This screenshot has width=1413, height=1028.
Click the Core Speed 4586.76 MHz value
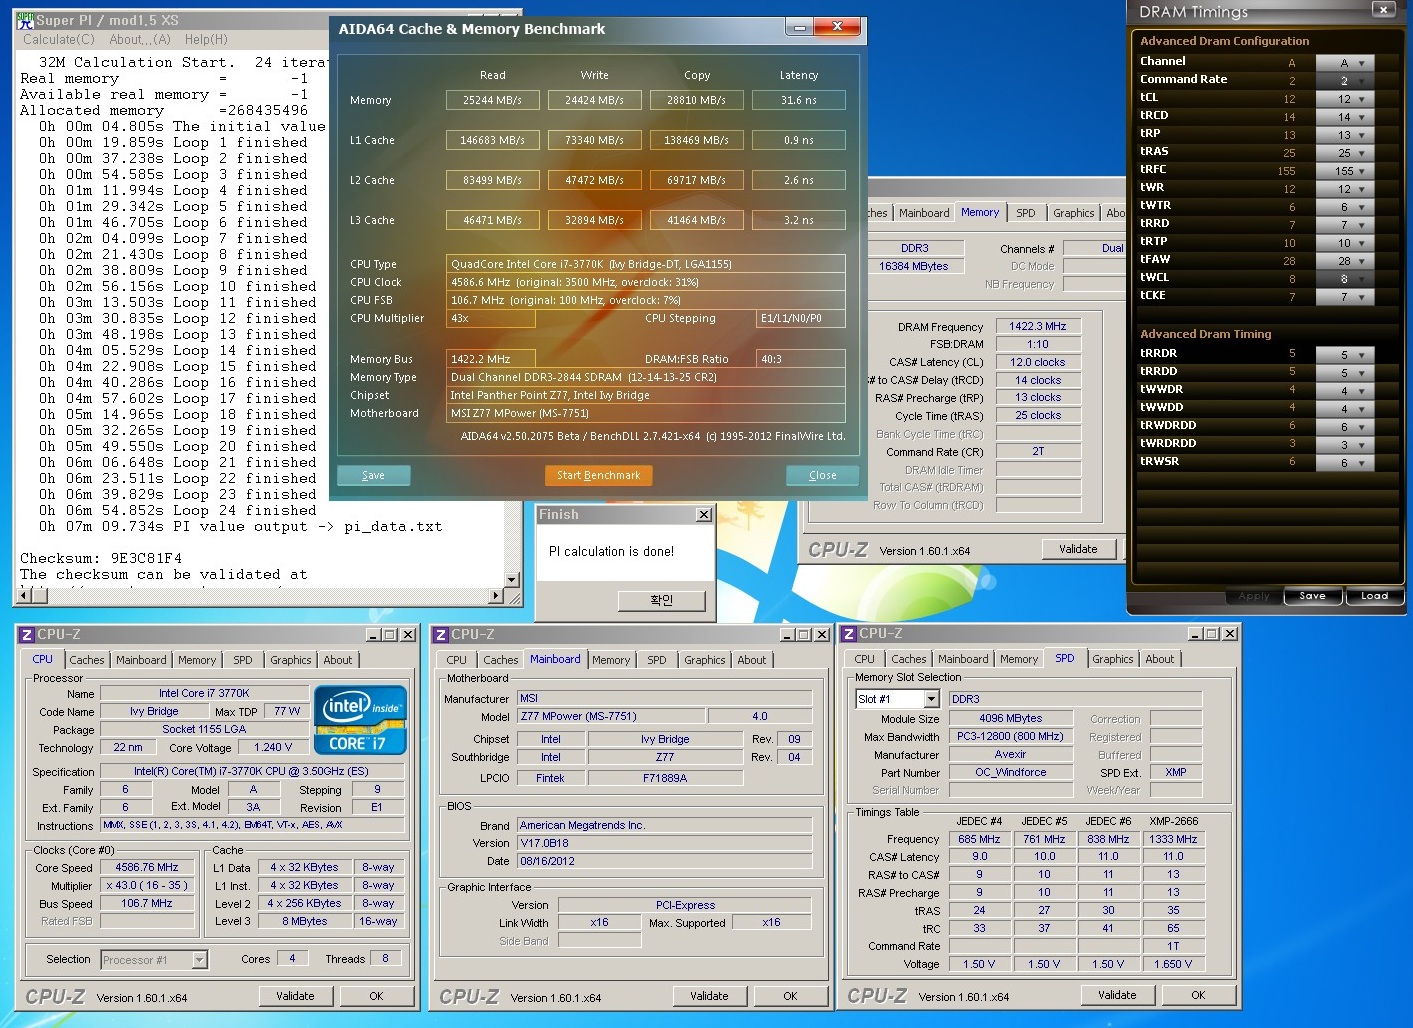coord(147,867)
